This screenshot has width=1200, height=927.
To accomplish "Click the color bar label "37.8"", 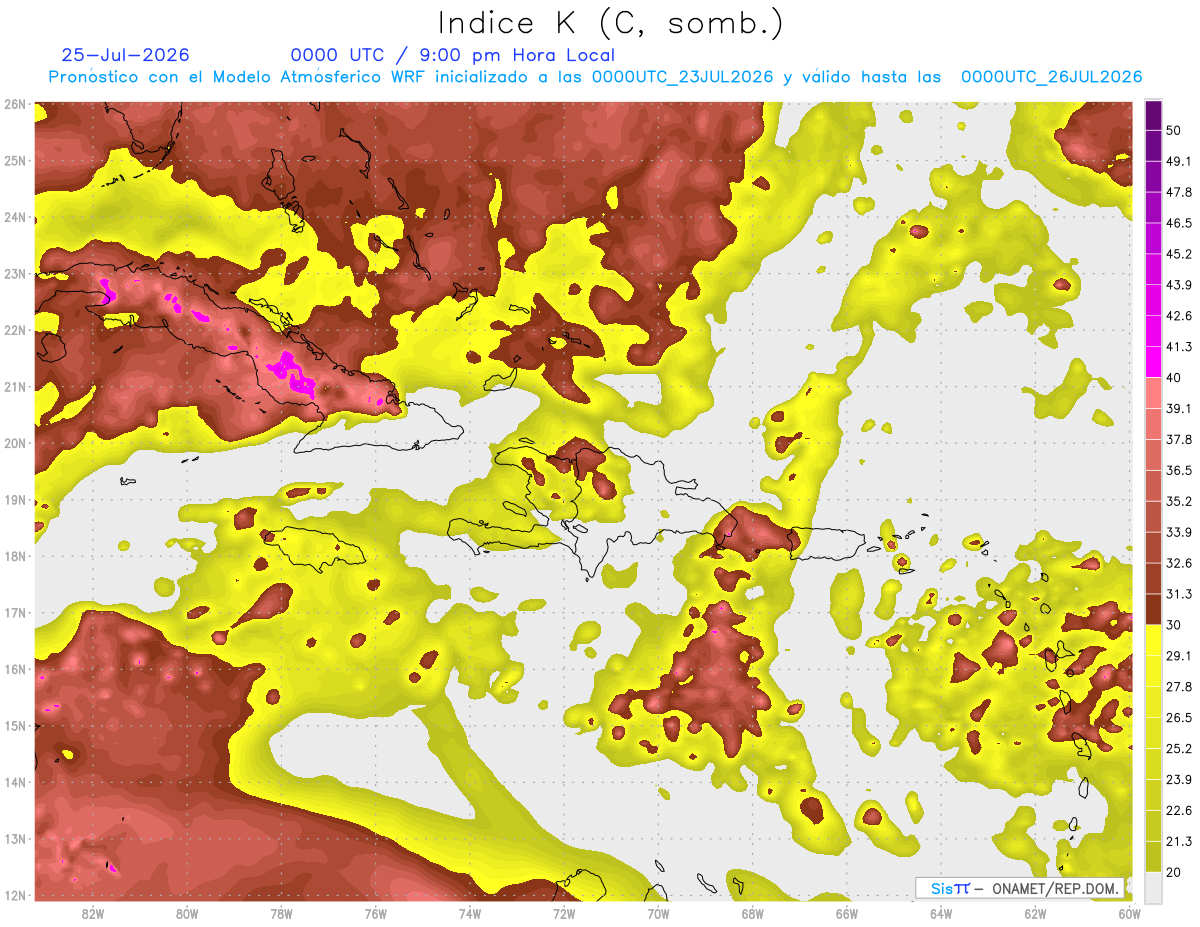I will pyautogui.click(x=1179, y=439).
